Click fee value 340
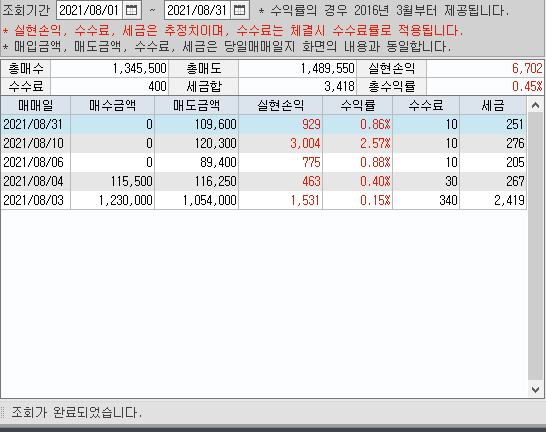The width and height of the screenshot is (546, 432). point(448,200)
